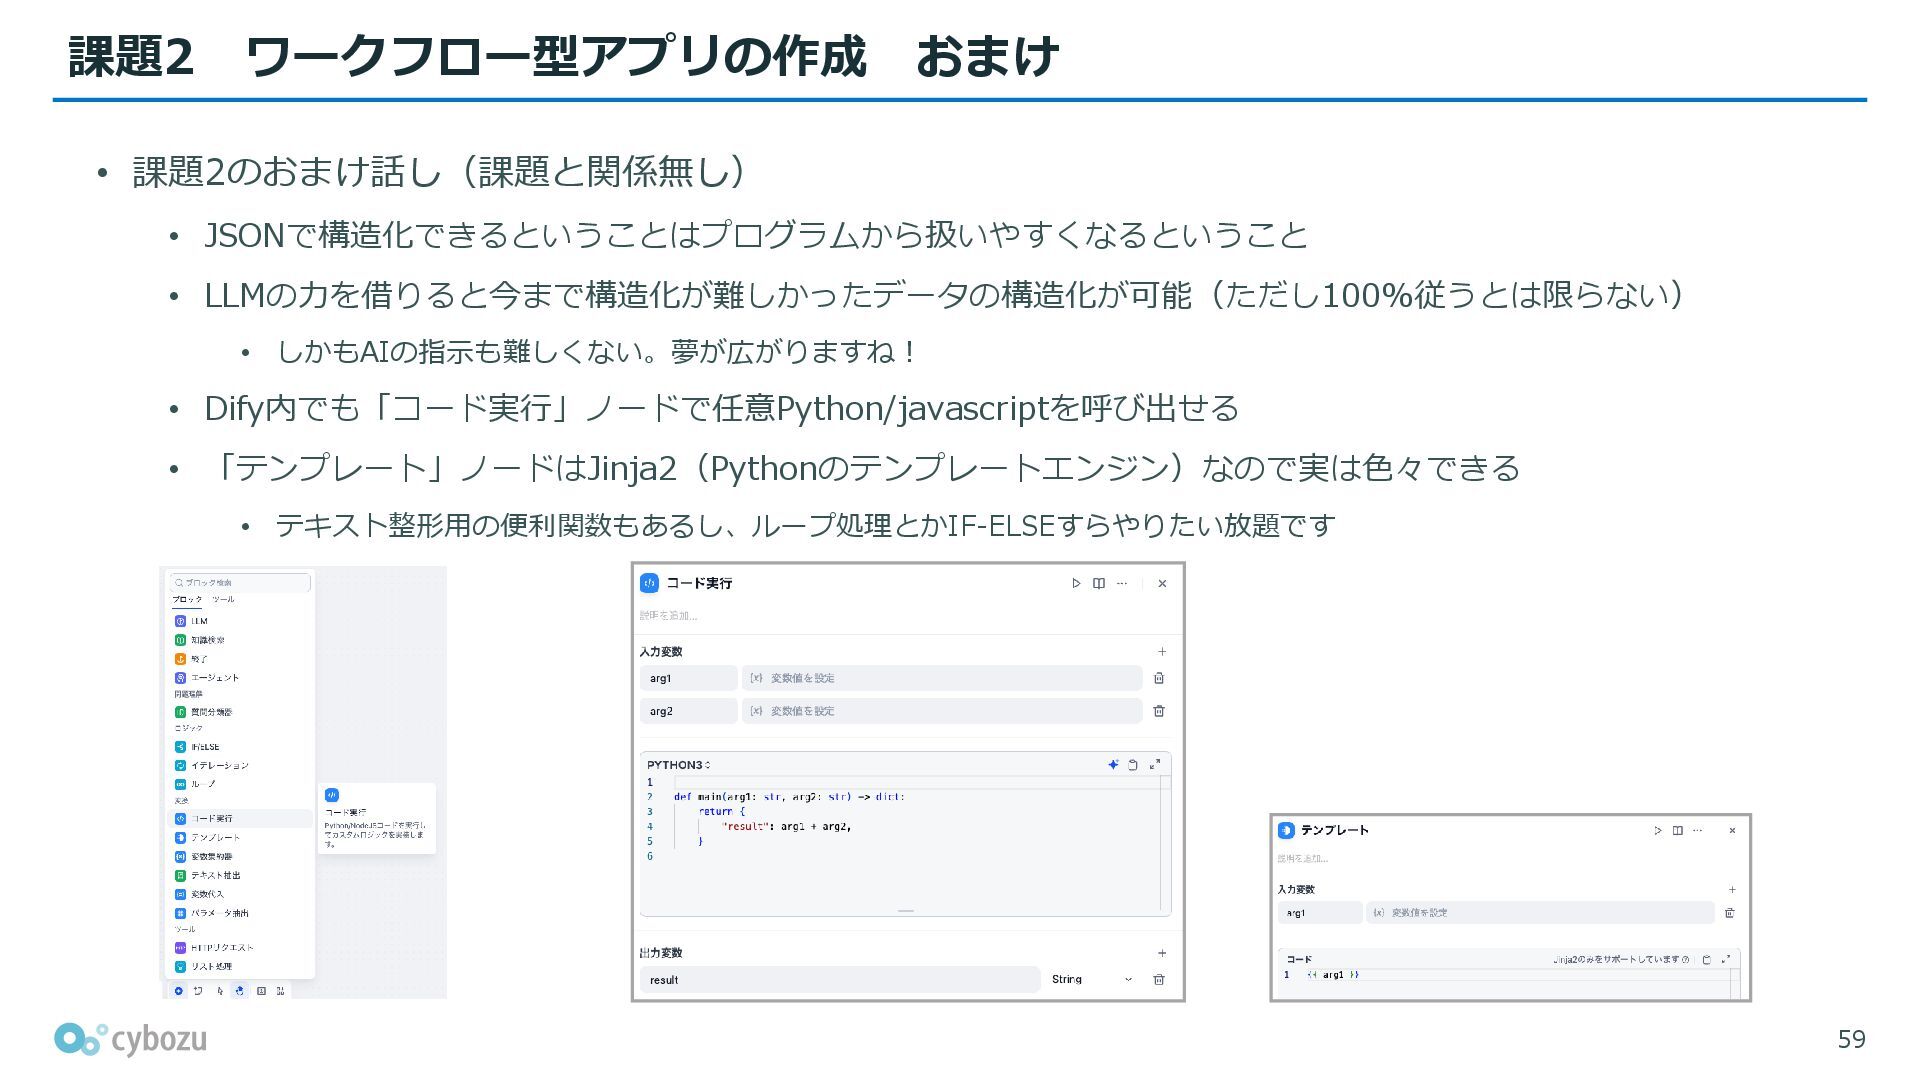Select the コード実行 block in list
The width and height of the screenshot is (1920, 1080).
point(241,819)
